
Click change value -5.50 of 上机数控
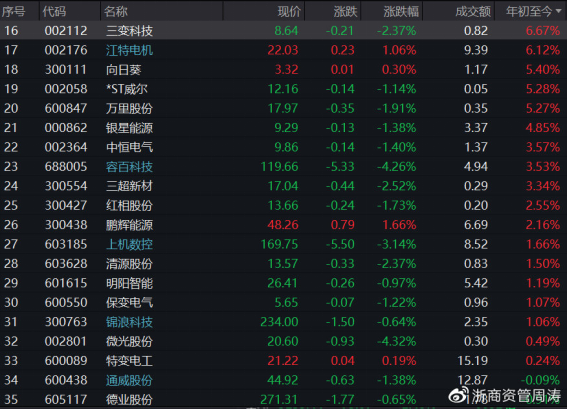[340, 244]
